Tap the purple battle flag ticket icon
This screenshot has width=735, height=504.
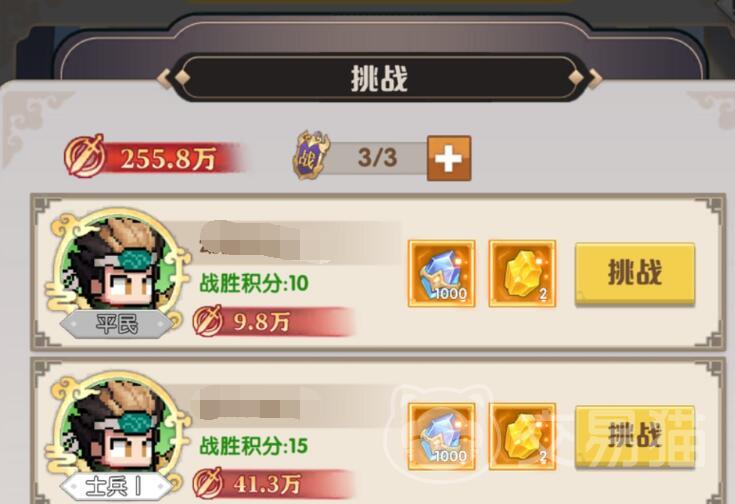(312, 155)
